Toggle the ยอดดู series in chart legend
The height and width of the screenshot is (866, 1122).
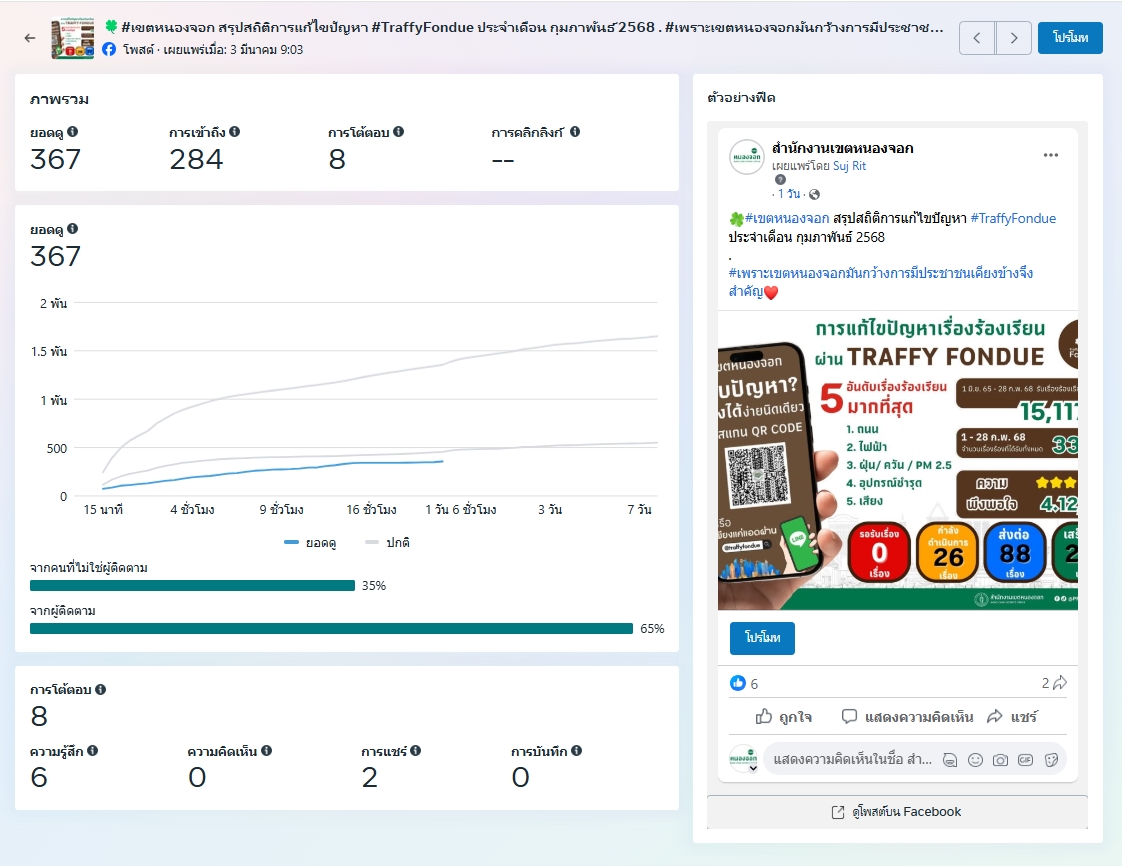311,543
